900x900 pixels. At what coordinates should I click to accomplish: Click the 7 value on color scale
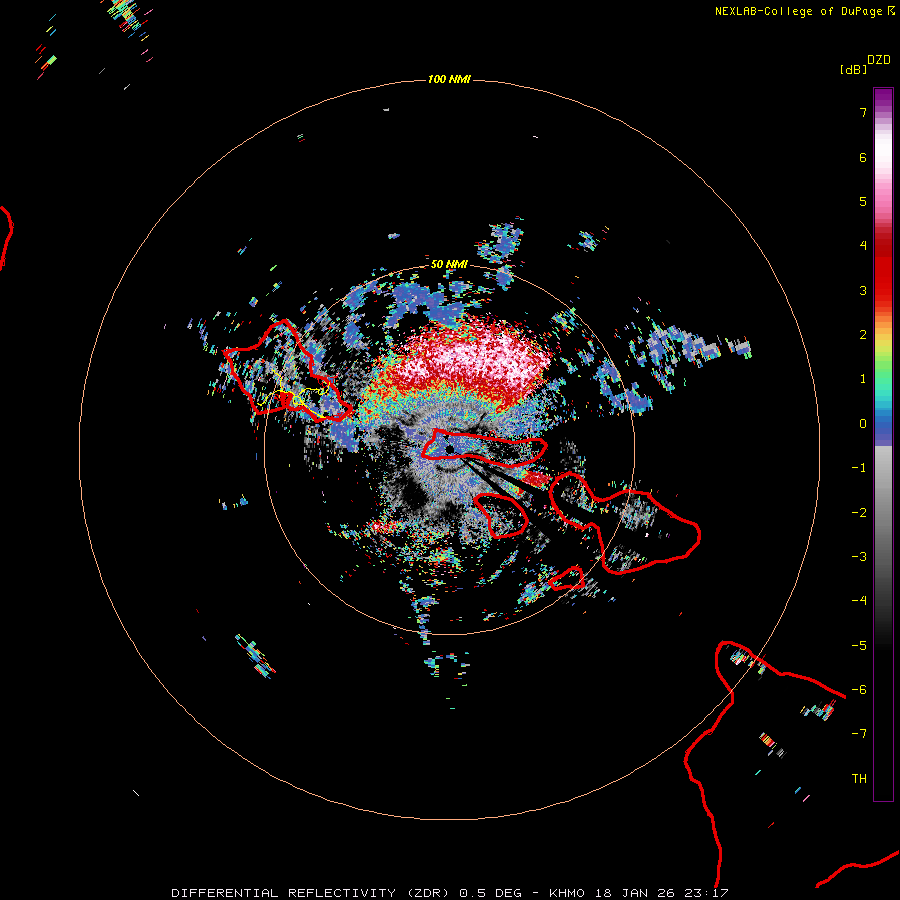click(863, 112)
